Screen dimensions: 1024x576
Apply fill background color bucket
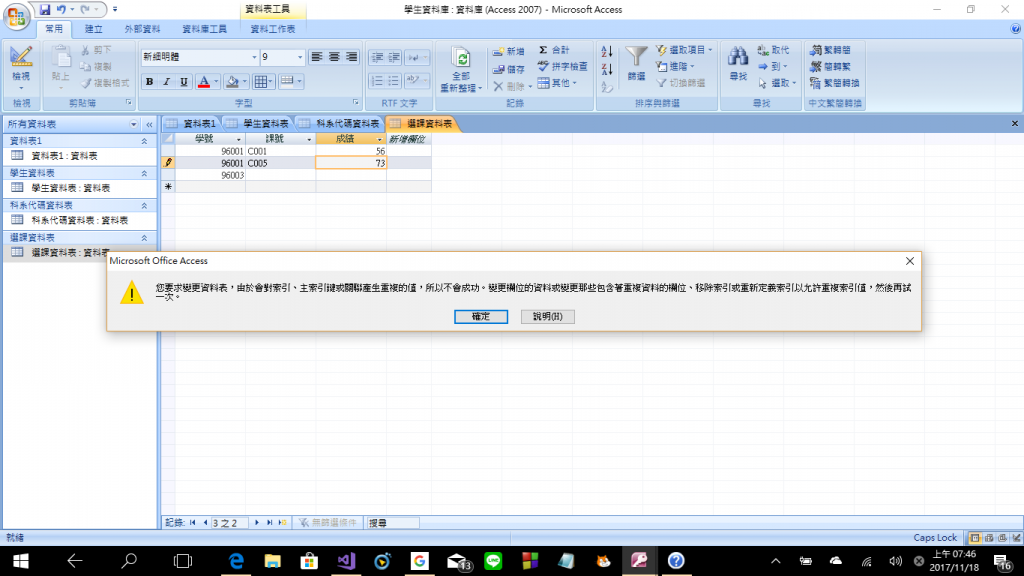coord(232,82)
